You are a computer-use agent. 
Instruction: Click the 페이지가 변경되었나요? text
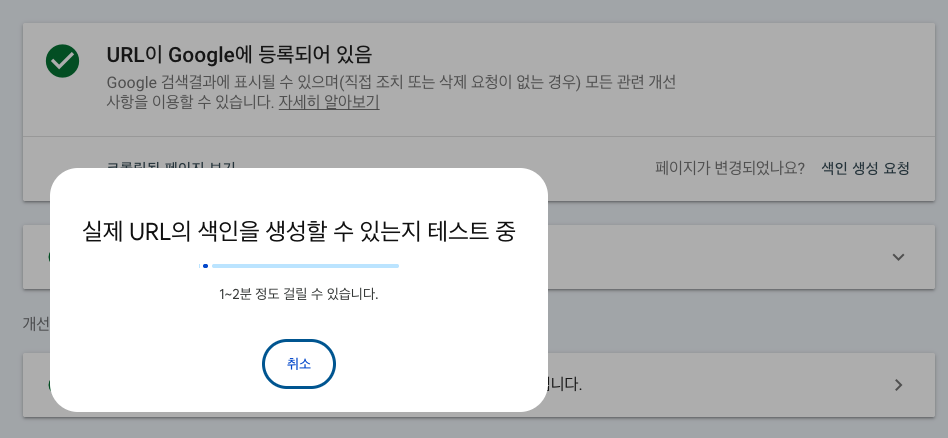730,168
